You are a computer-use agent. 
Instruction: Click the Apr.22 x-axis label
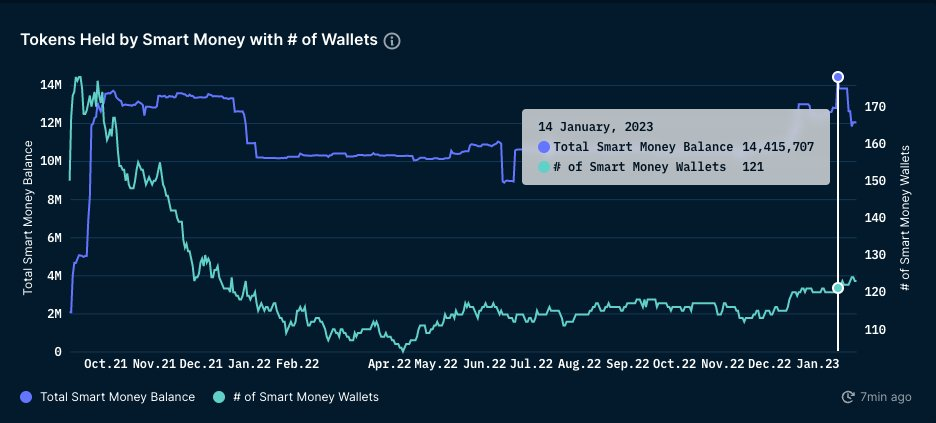pyautogui.click(x=389, y=364)
